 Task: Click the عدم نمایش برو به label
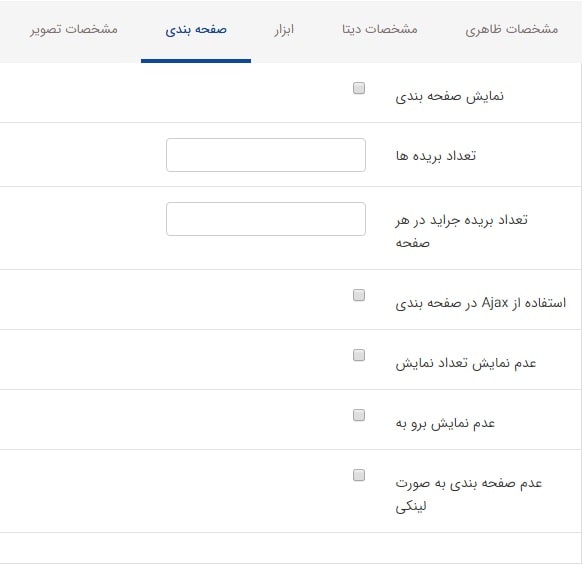click(x=445, y=424)
